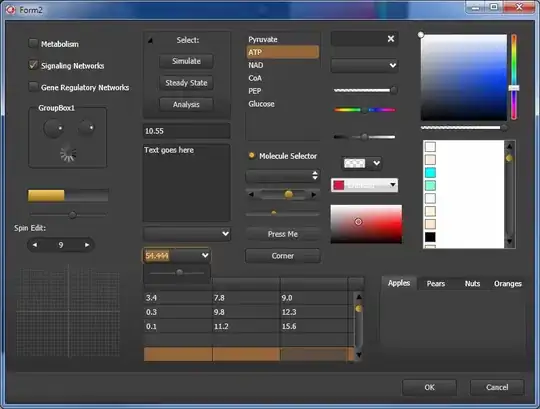Click the Steady State button
Viewport: 540px width, 409px height.
point(186,83)
